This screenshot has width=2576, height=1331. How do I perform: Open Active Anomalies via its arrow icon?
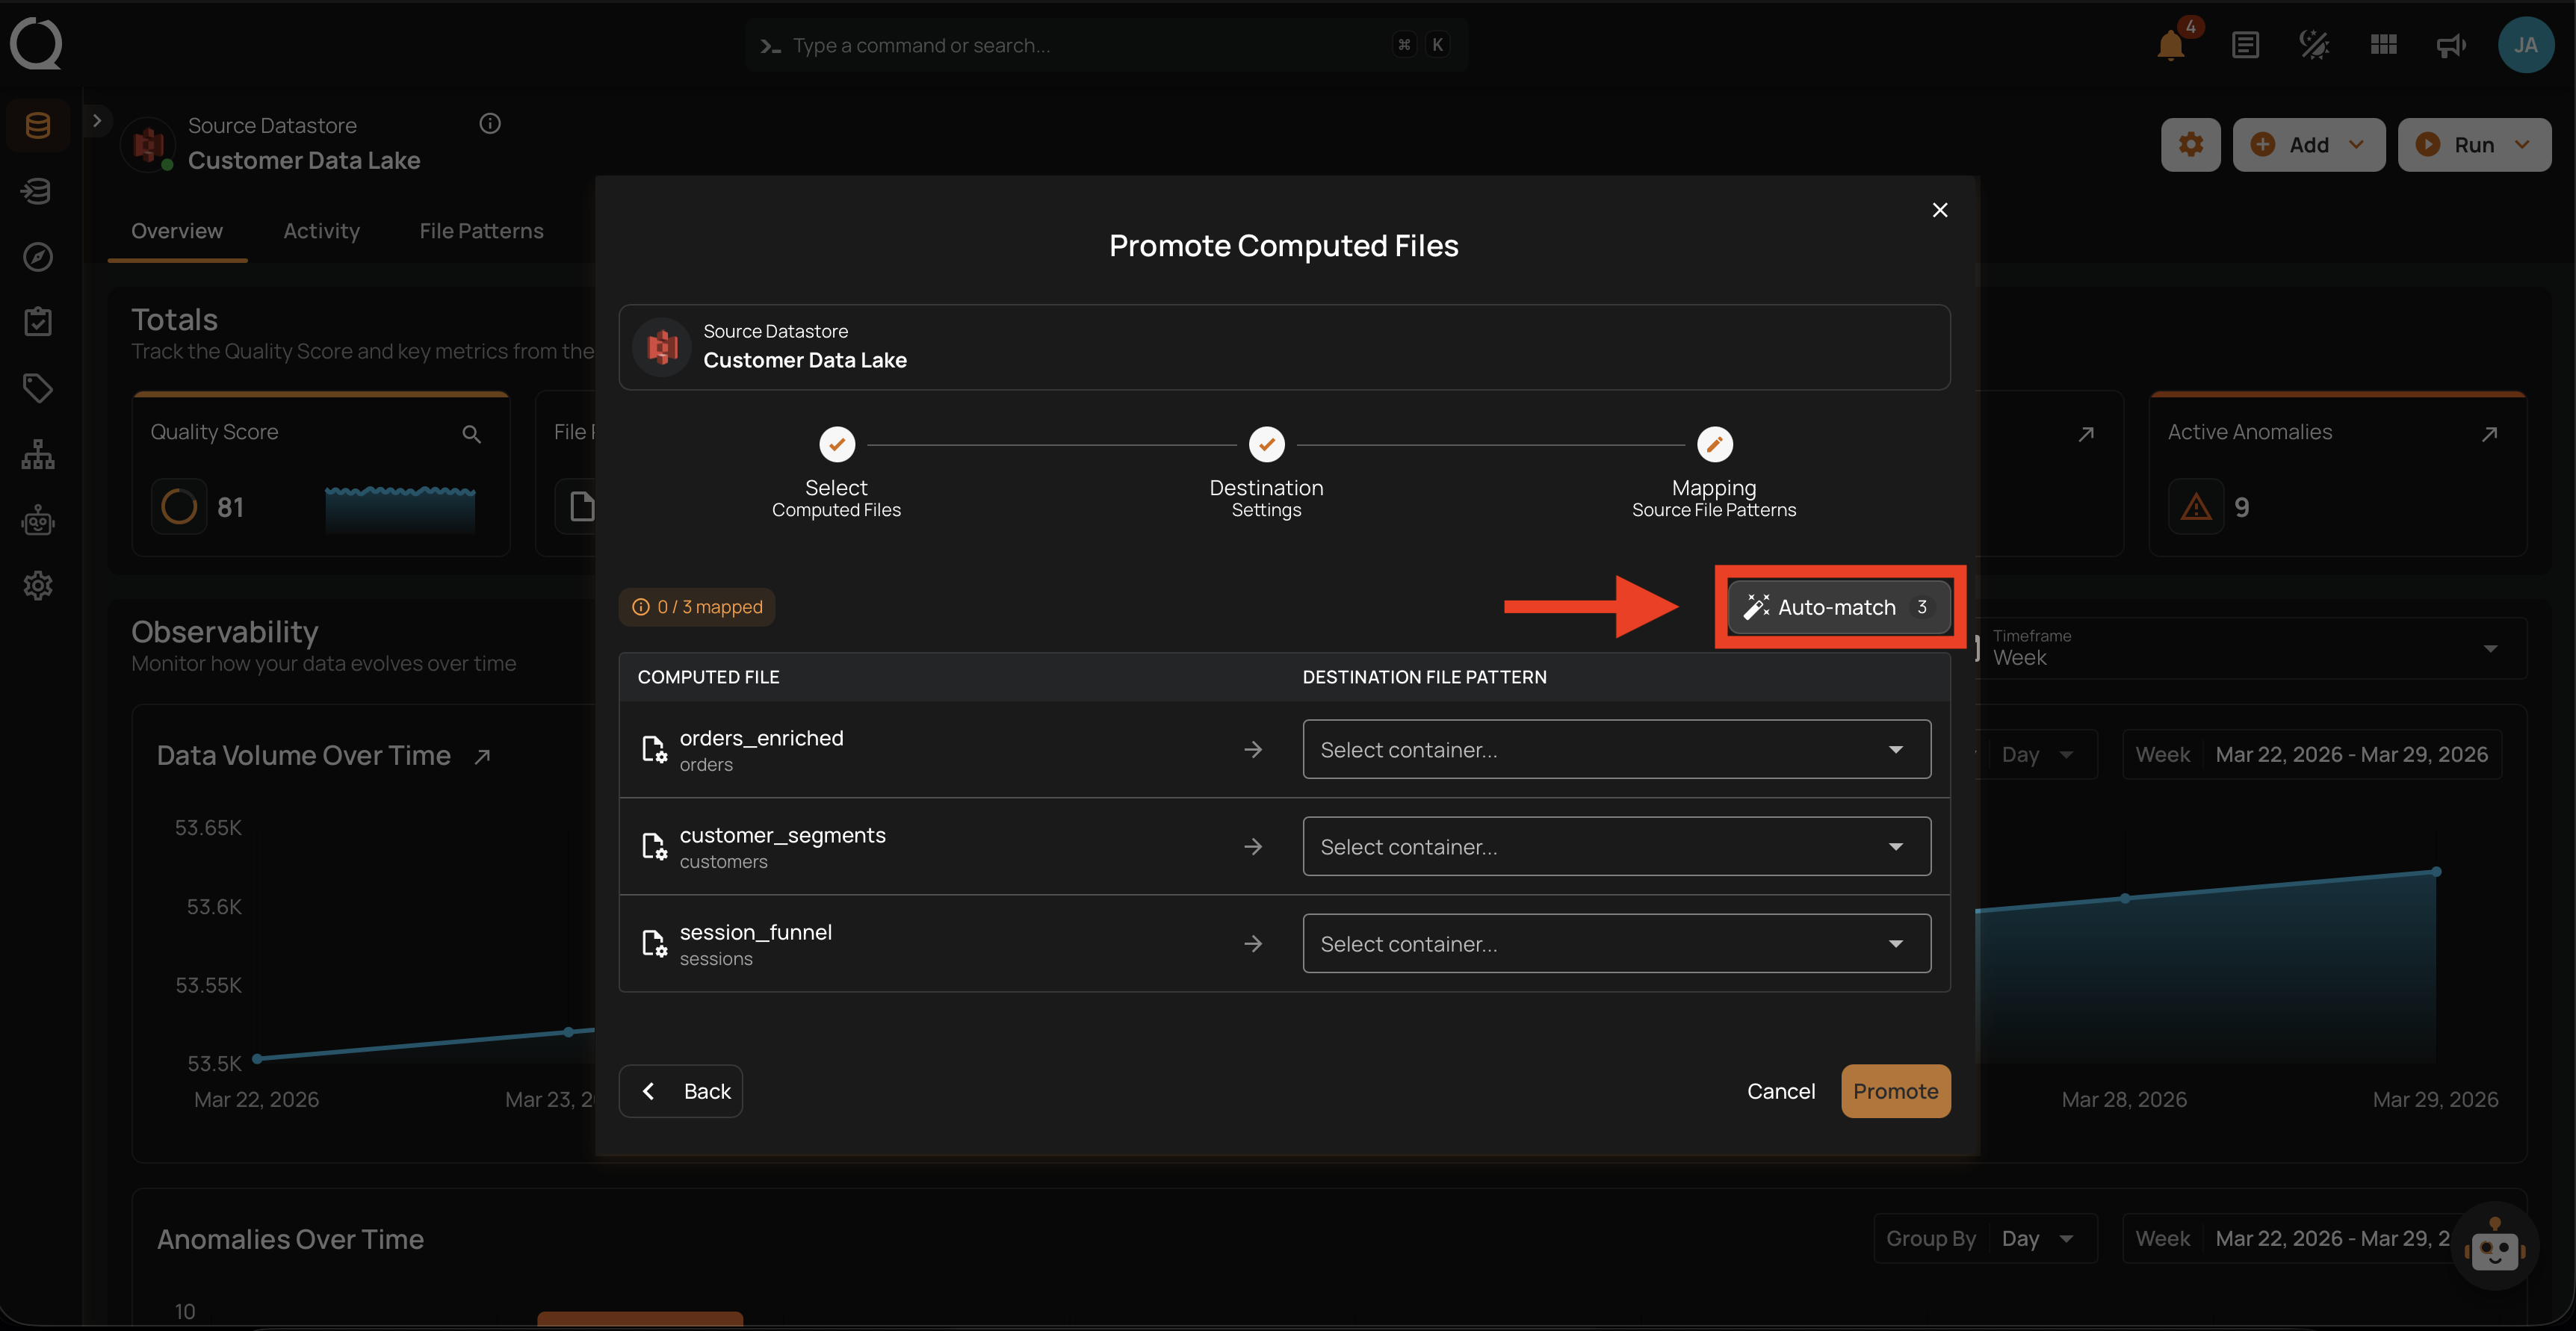click(2489, 433)
